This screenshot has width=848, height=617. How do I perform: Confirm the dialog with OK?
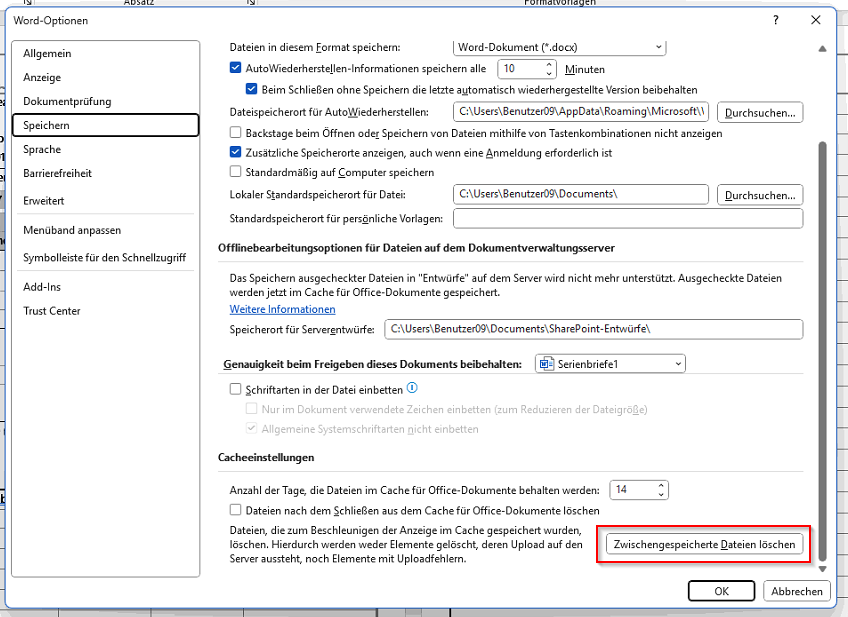pos(721,591)
